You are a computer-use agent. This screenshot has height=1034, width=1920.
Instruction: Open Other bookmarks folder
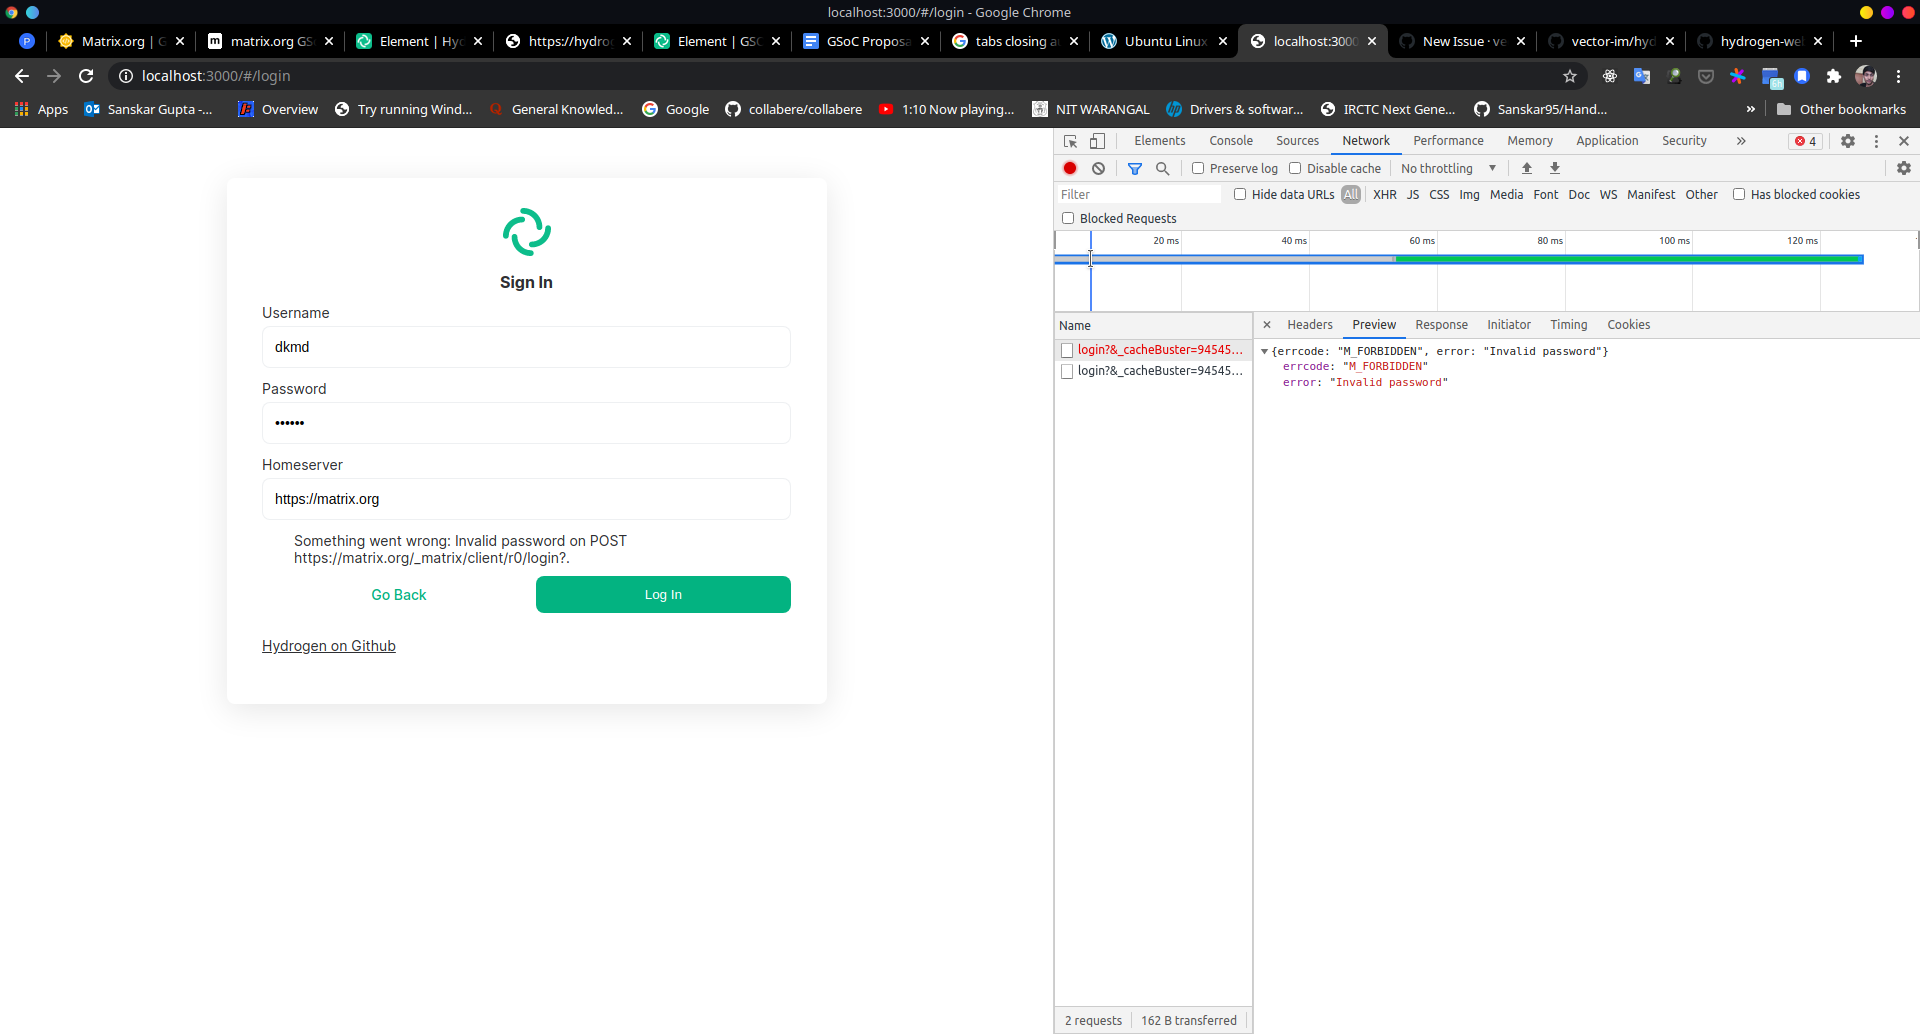[1841, 109]
